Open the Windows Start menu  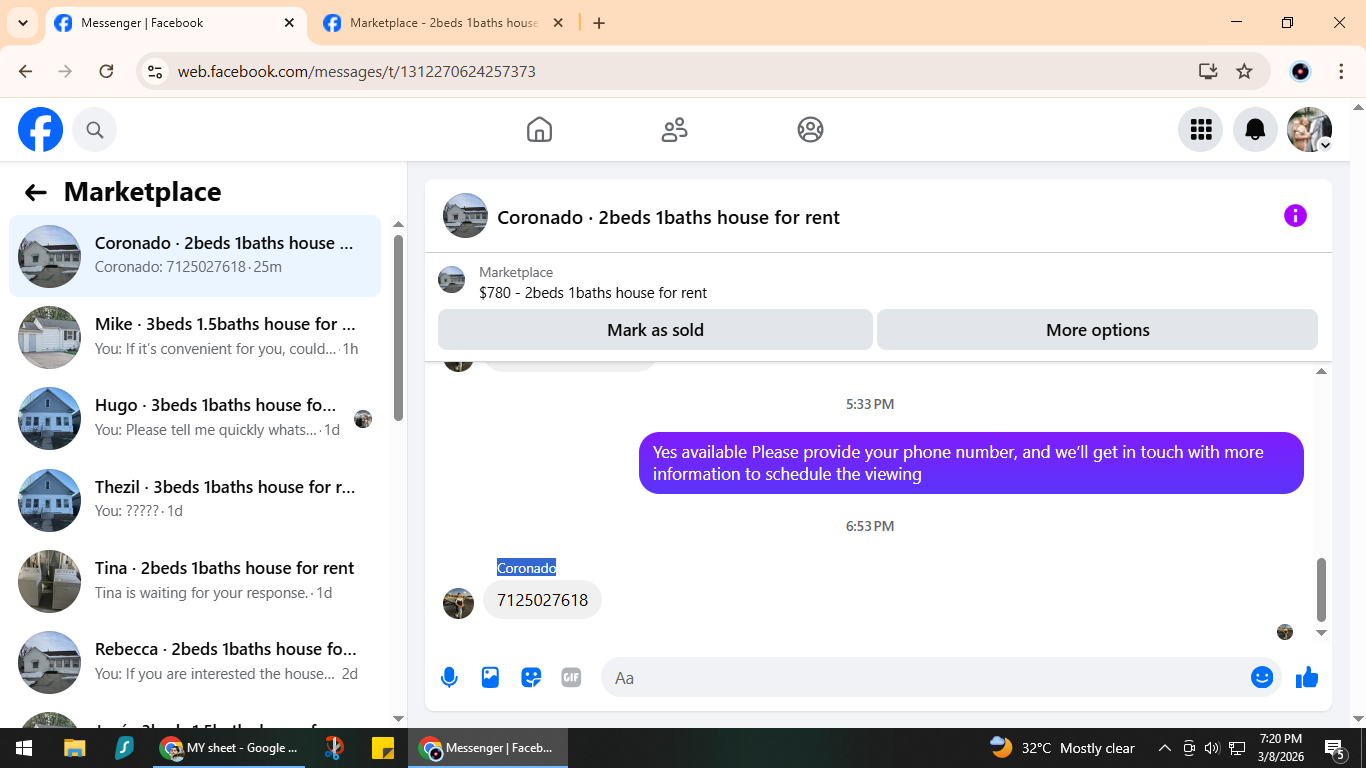tap(24, 748)
